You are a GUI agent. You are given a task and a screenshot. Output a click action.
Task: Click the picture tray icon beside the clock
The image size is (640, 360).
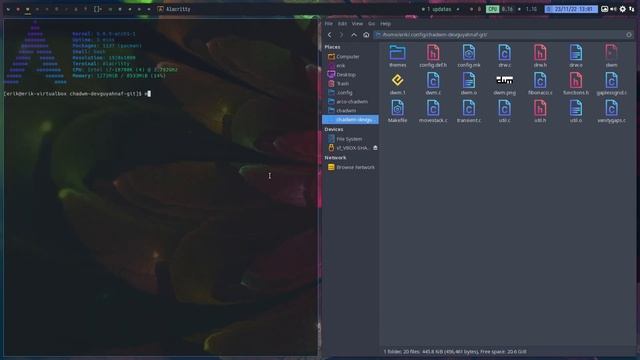[x=604, y=9]
